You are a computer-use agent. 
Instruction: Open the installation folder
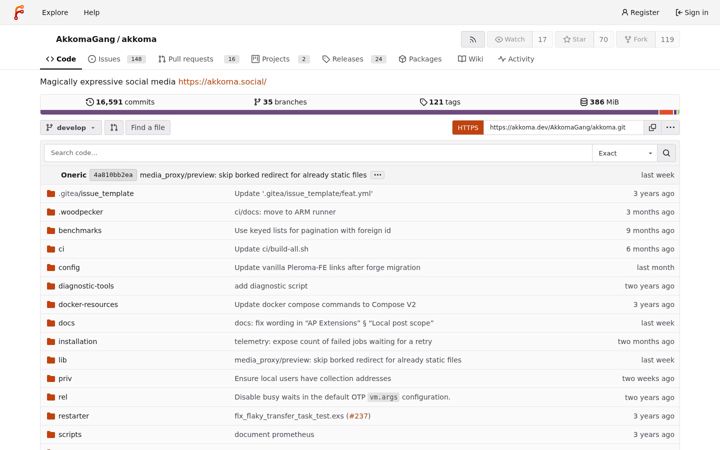tap(78, 342)
